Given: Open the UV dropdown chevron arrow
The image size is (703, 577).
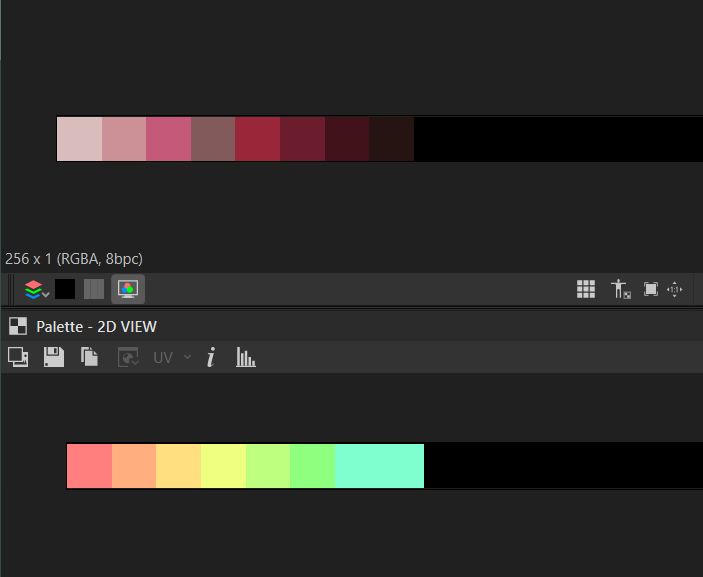Looking at the screenshot, I should (188, 357).
